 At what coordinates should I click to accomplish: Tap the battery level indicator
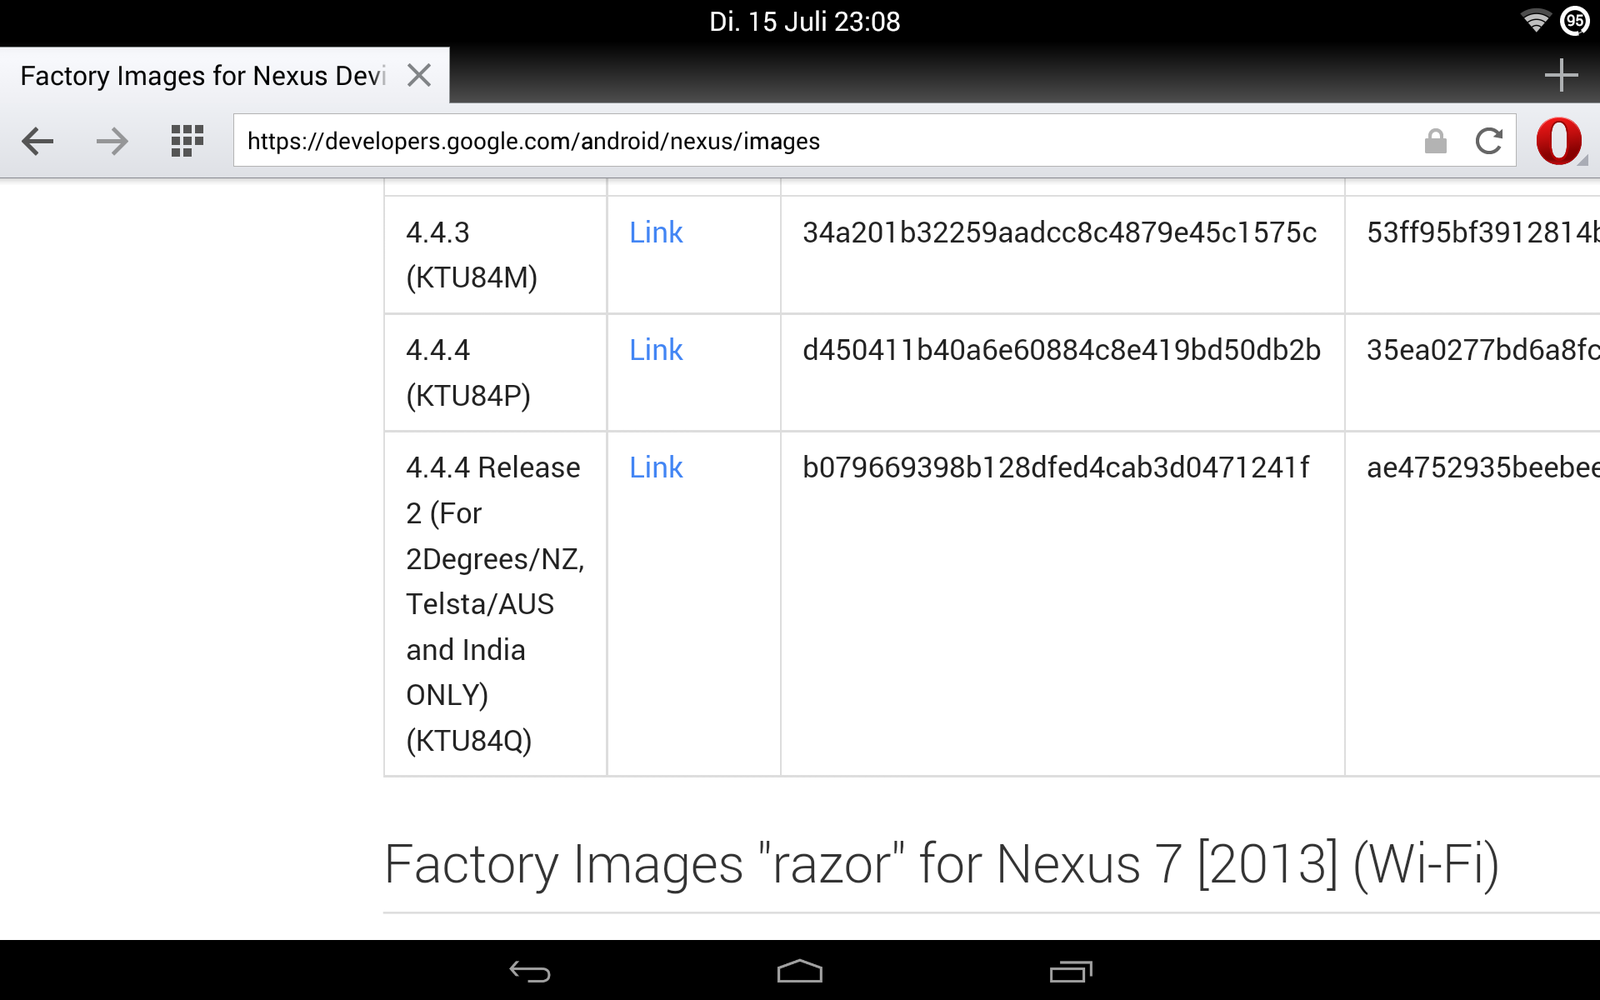pyautogui.click(x=1575, y=21)
